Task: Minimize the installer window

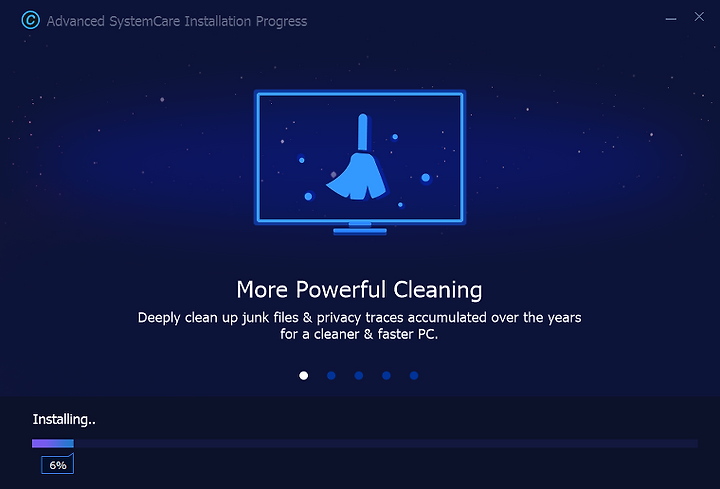Action: (670, 19)
